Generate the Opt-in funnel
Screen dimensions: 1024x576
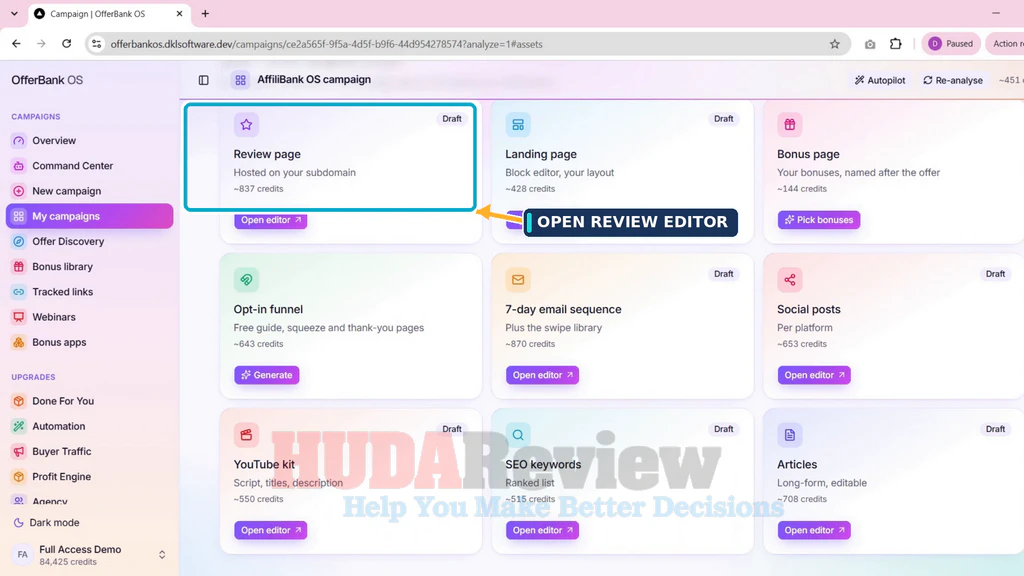(266, 375)
